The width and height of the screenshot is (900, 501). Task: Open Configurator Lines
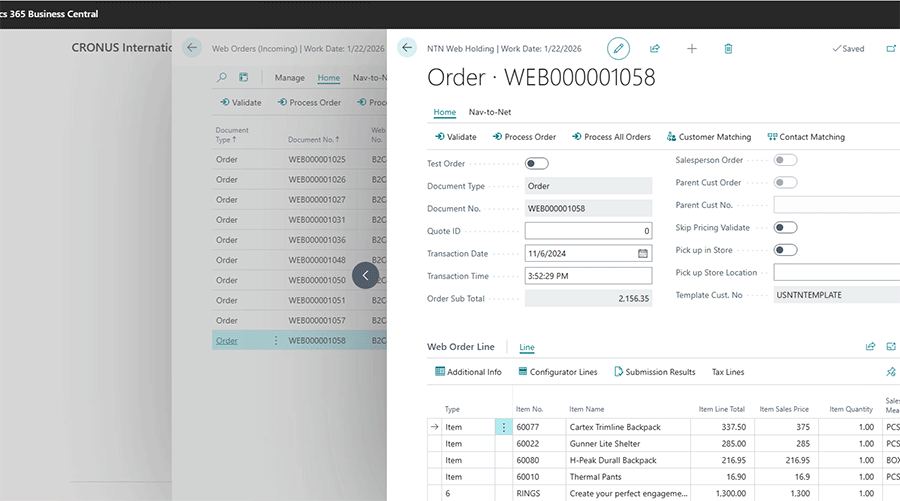(x=558, y=372)
